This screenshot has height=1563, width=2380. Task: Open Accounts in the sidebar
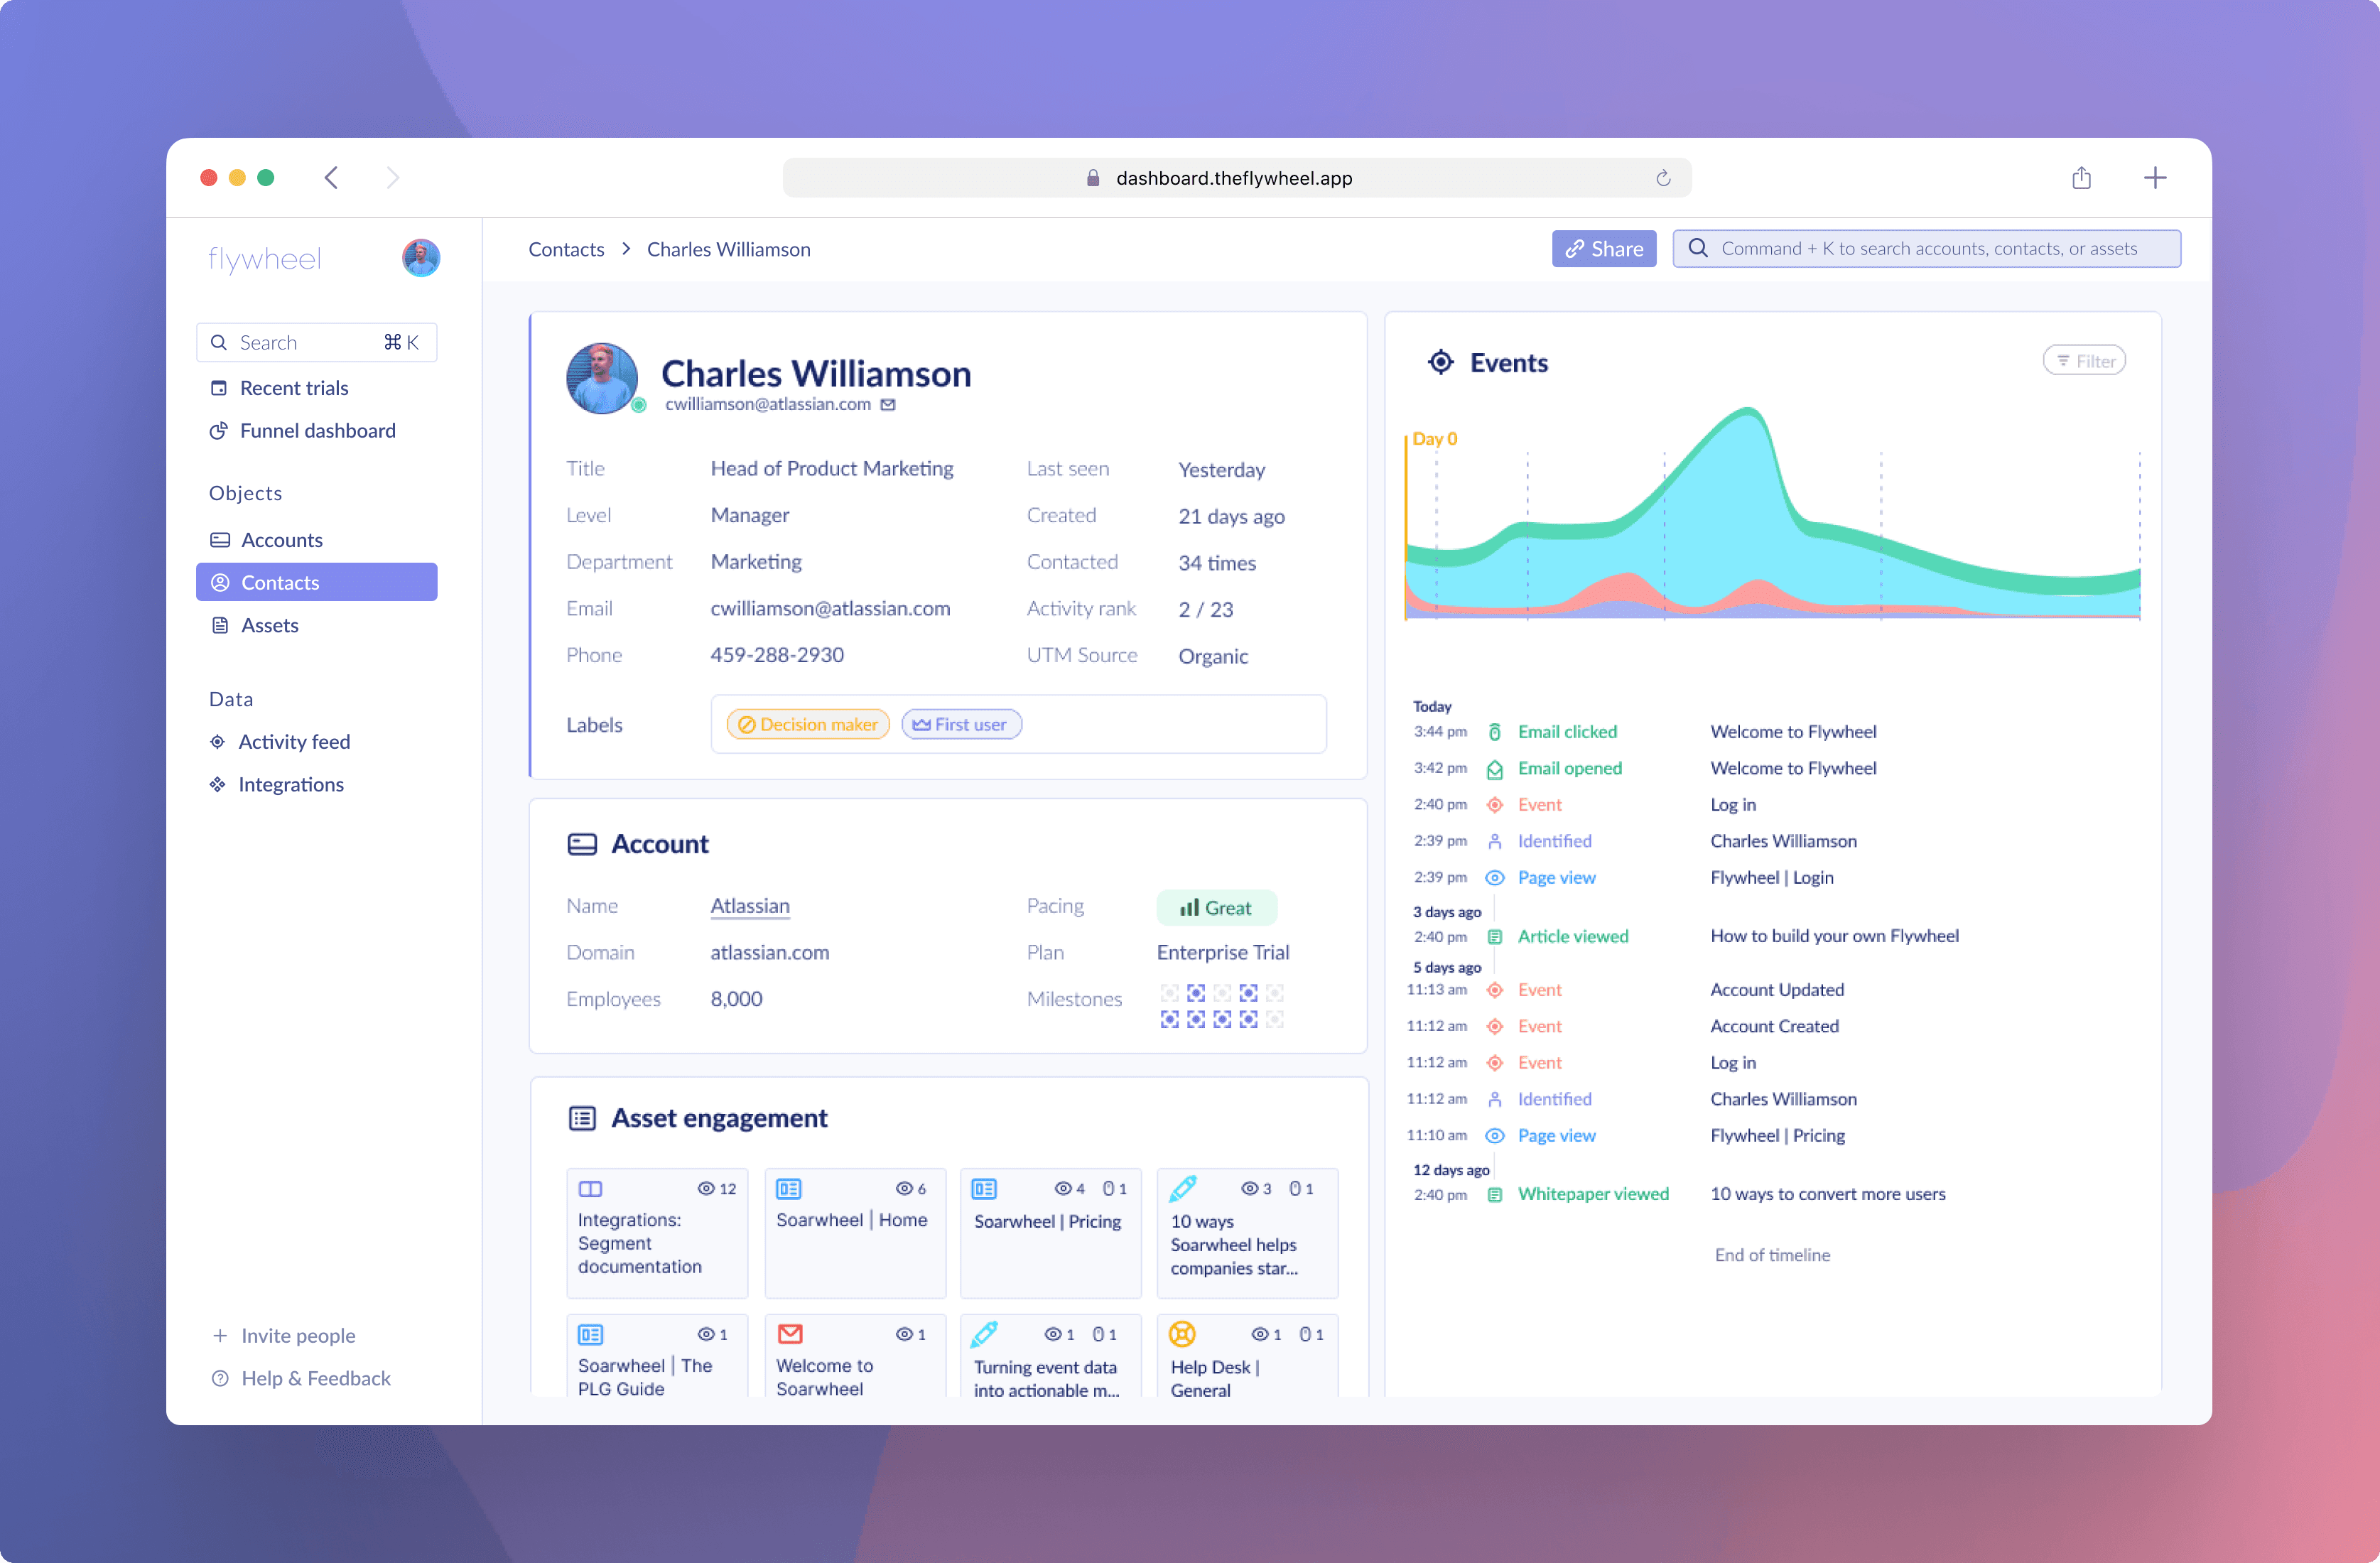pos(281,540)
